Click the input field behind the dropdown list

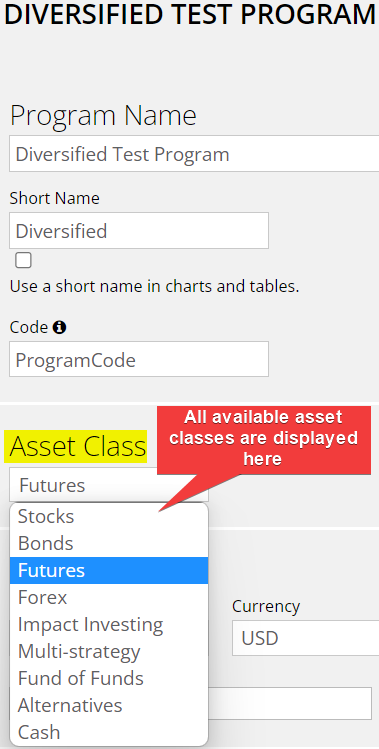point(290,704)
